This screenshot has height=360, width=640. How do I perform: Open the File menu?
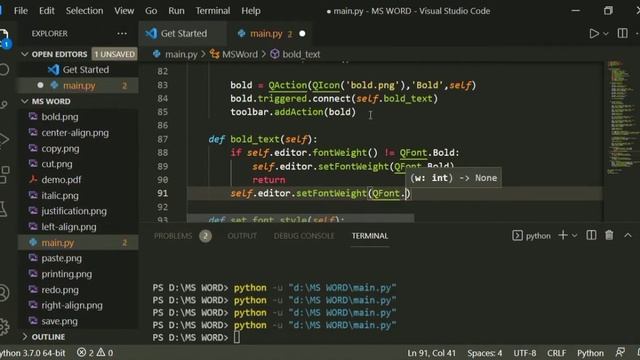[x=21, y=11]
